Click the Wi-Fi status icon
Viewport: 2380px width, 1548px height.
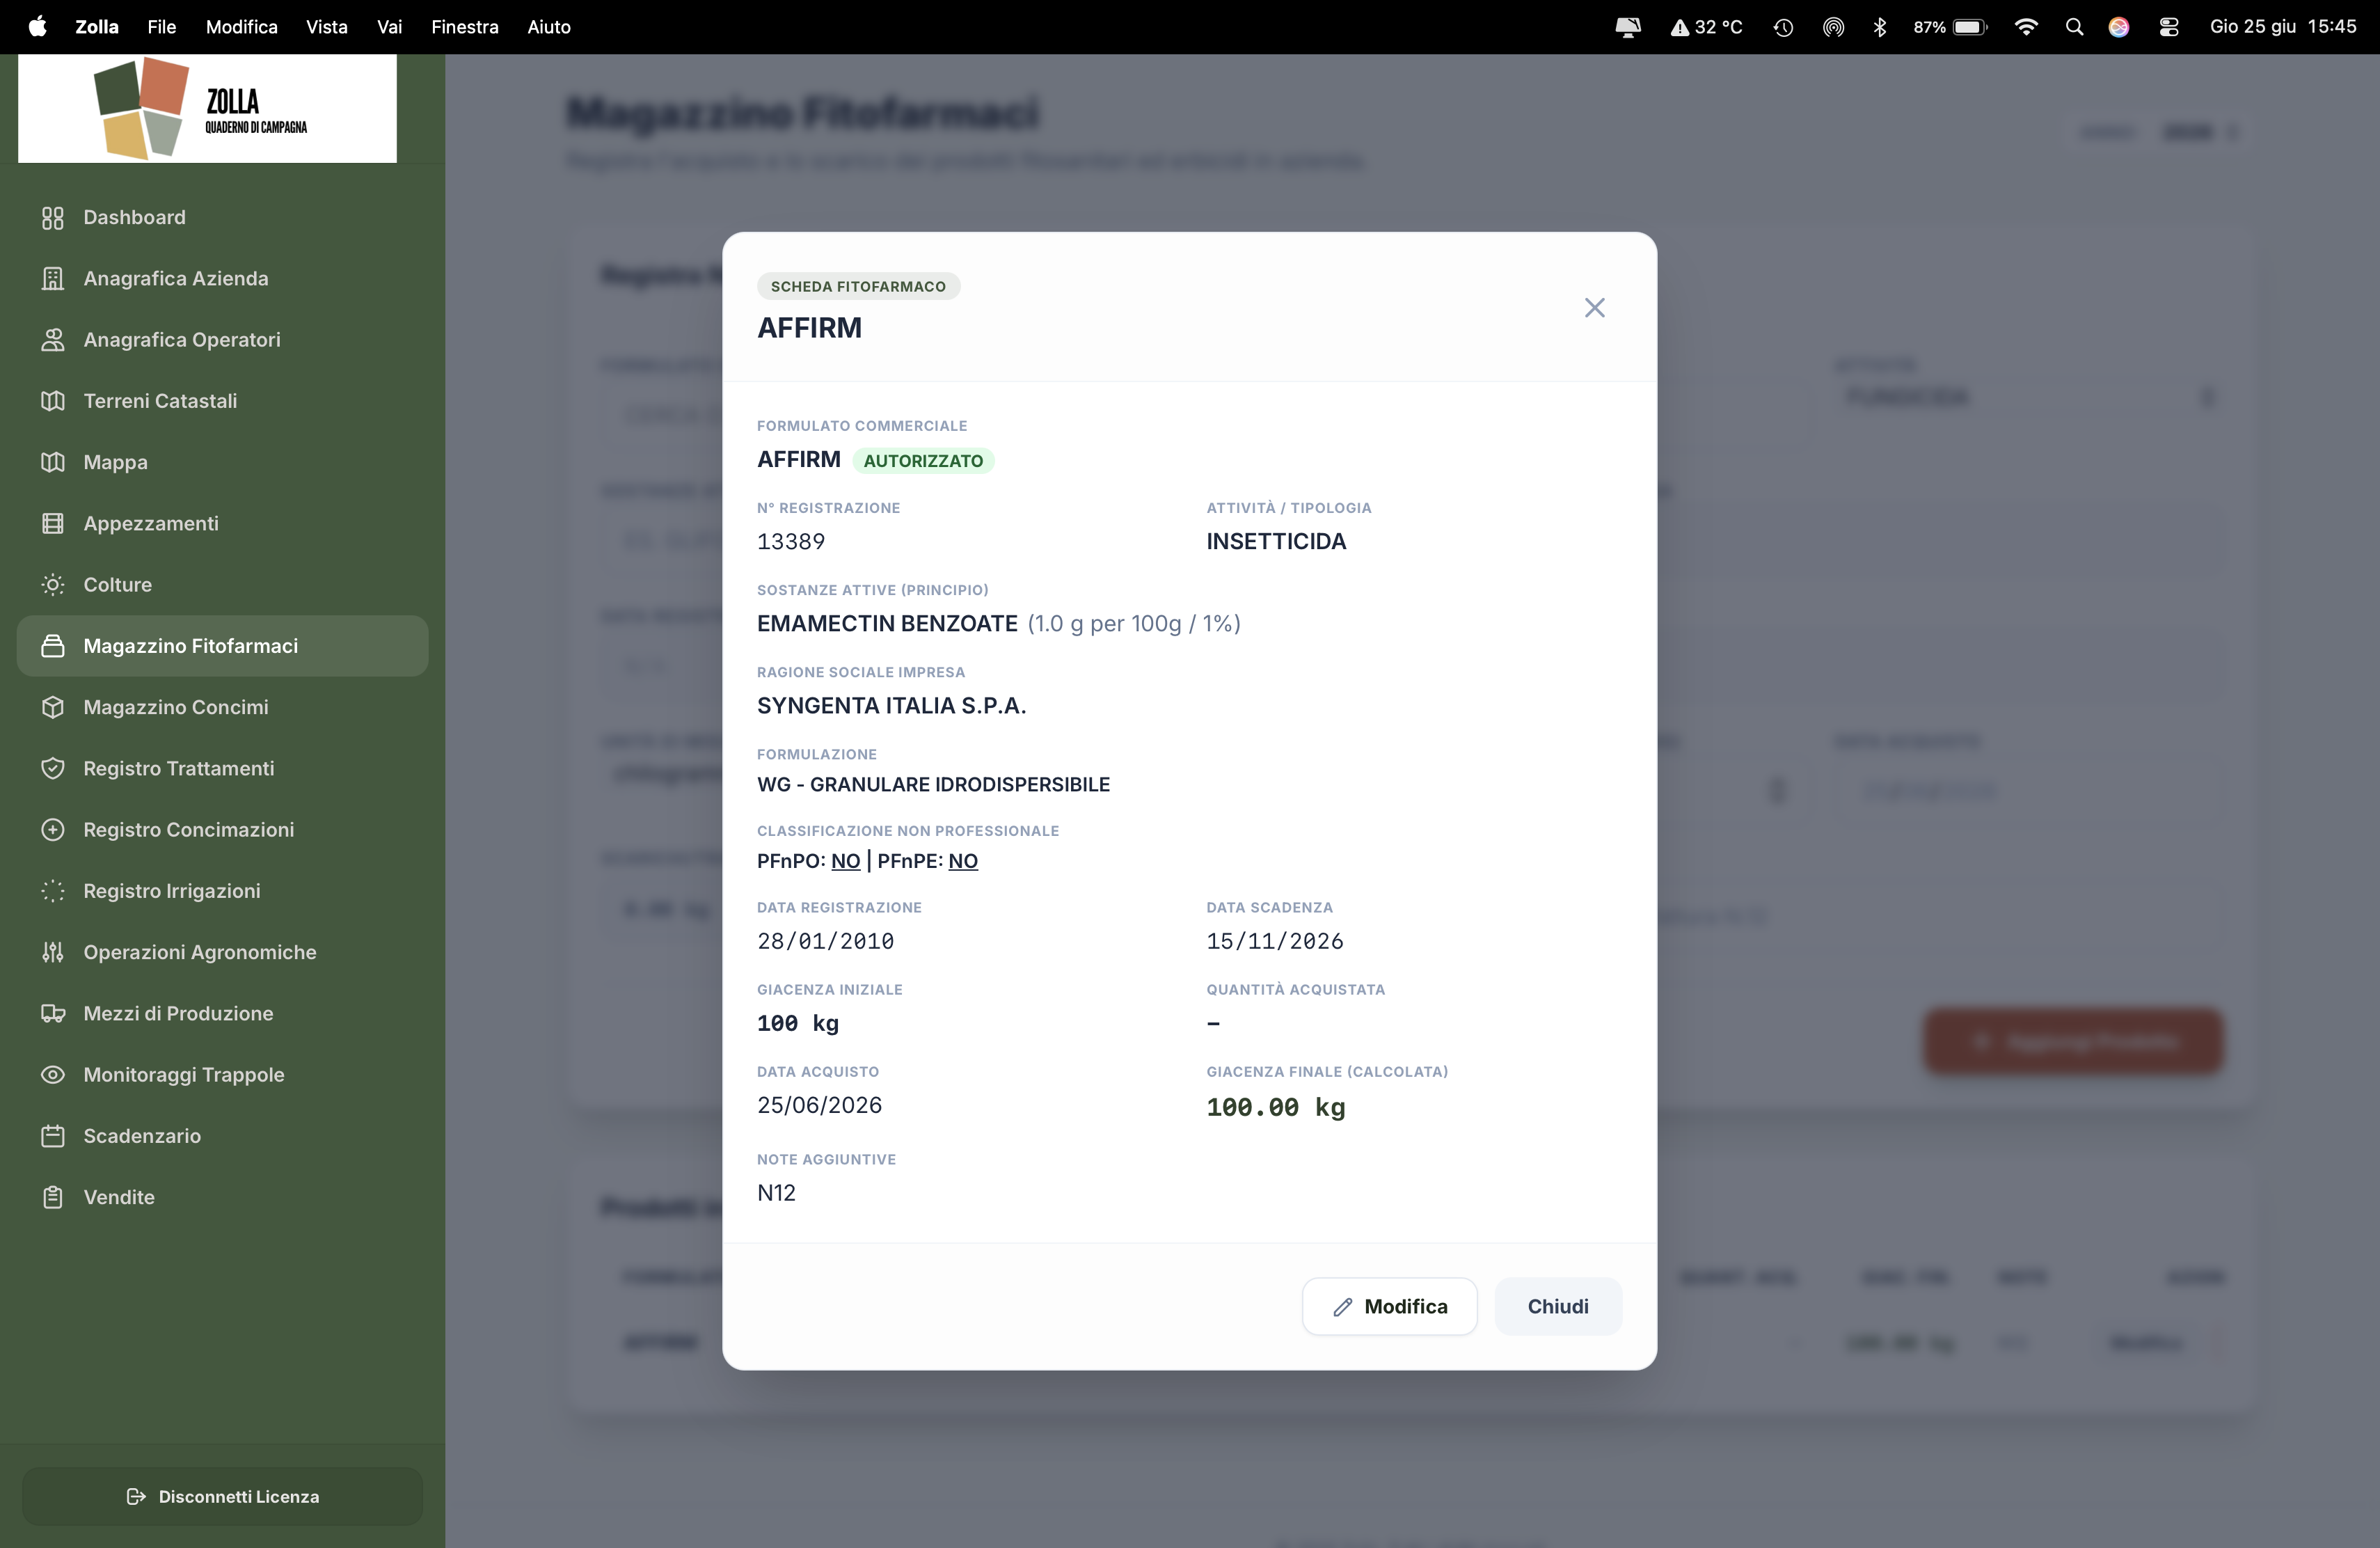click(2026, 27)
